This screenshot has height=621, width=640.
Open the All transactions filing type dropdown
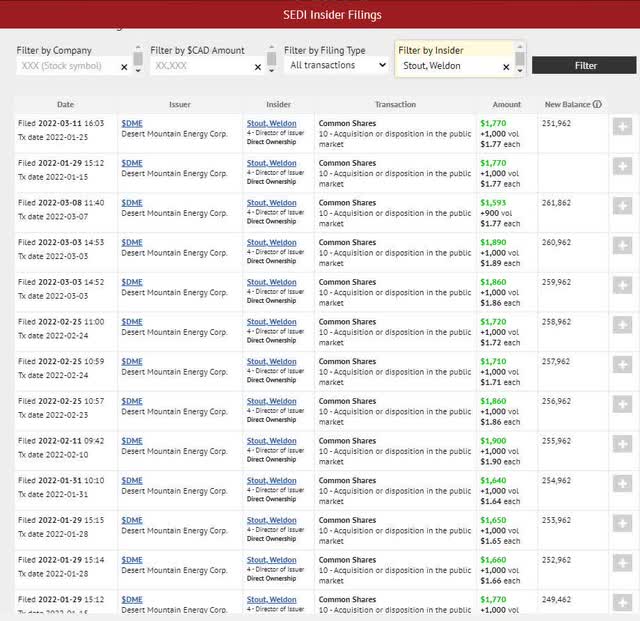(337, 65)
